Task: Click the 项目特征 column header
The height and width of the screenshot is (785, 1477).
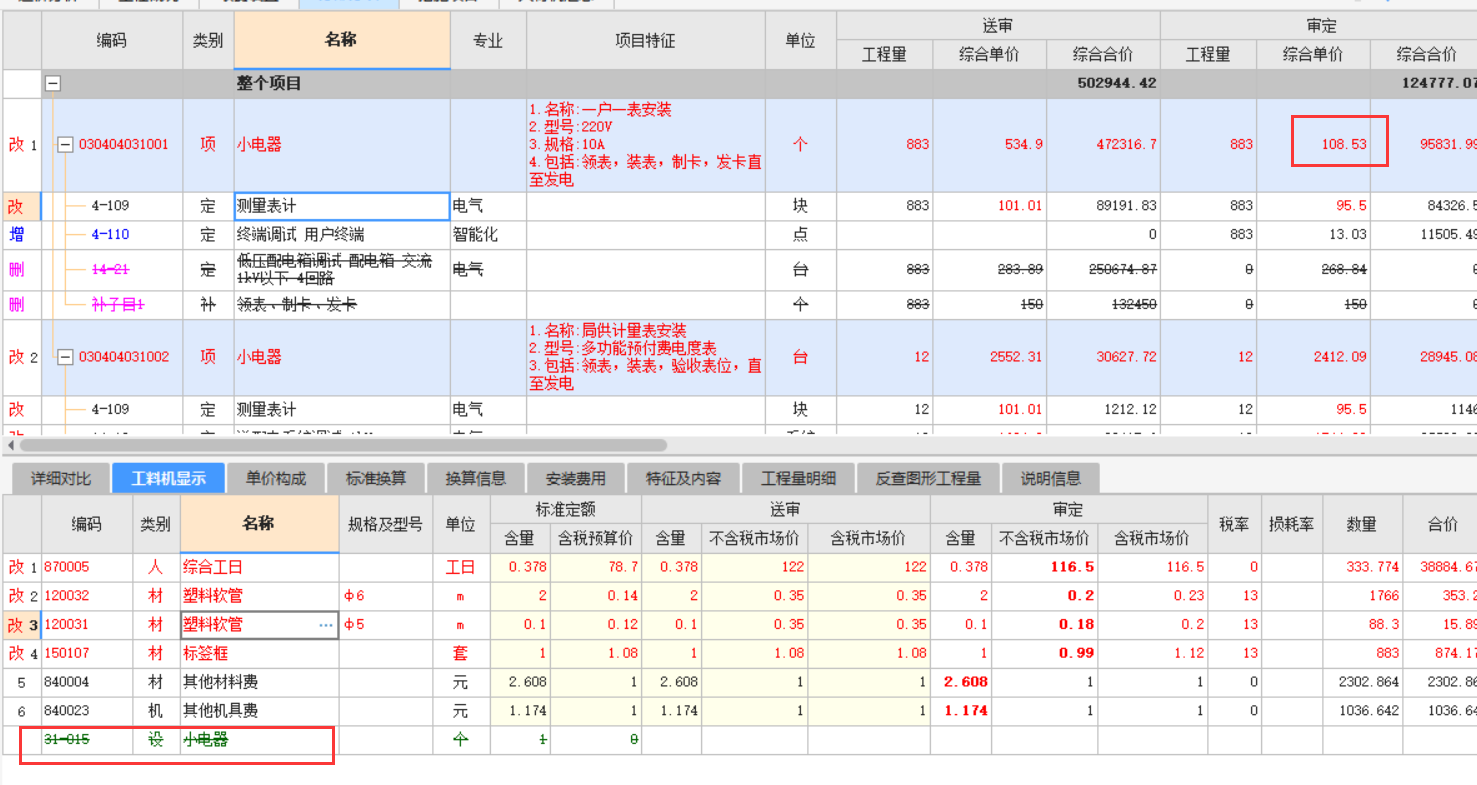Action: coord(645,40)
